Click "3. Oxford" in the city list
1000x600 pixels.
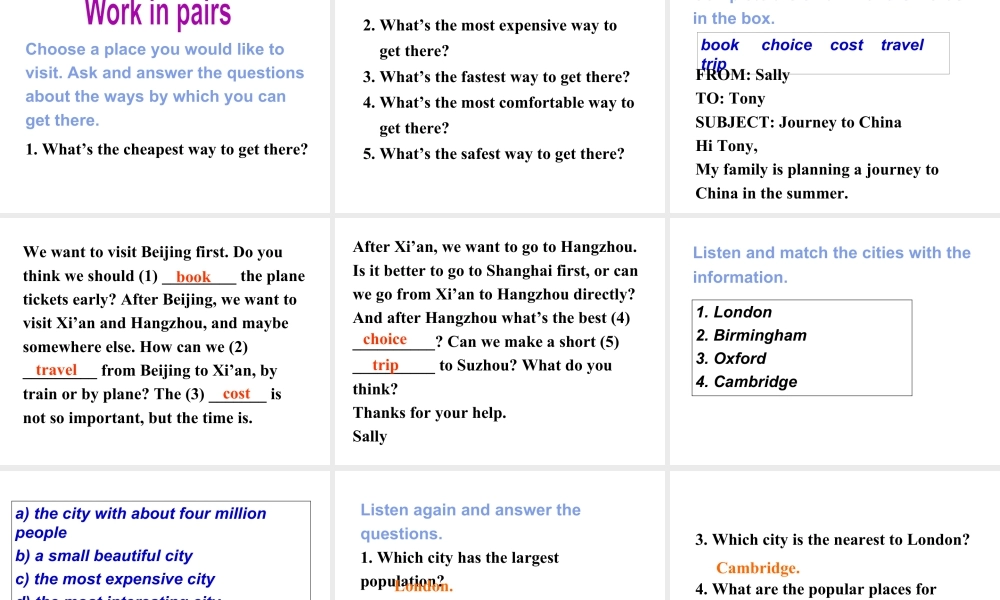click(731, 358)
